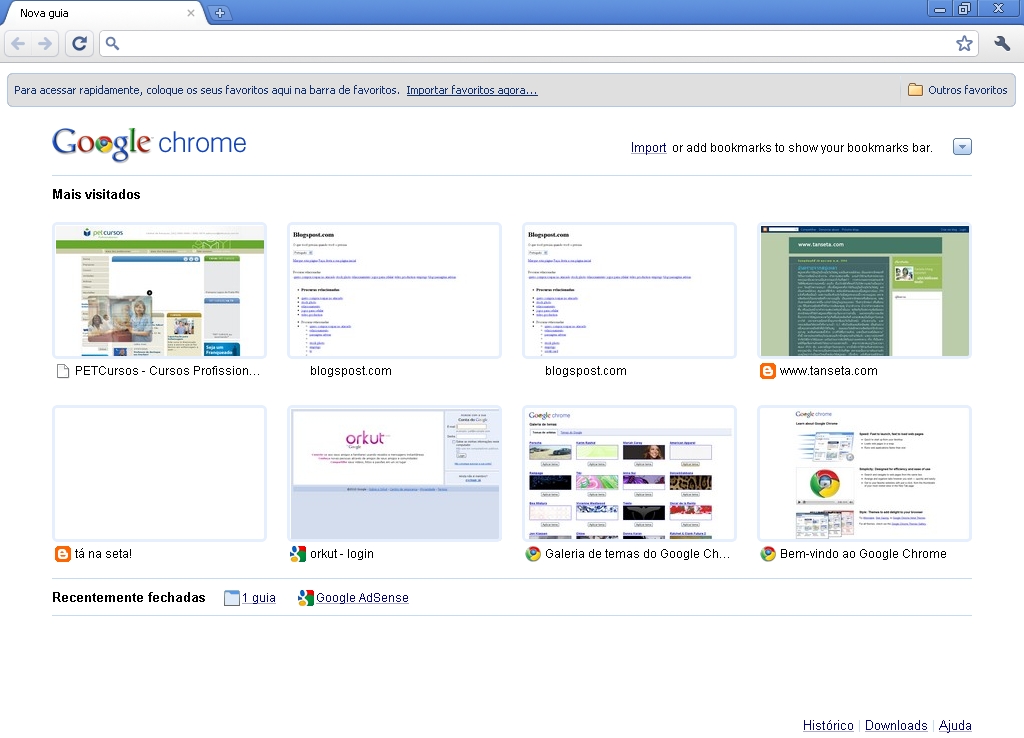Open the Bem-vindo ao Google Chrome thumbnail
Image resolution: width=1024 pixels, height=738 pixels.
point(864,473)
